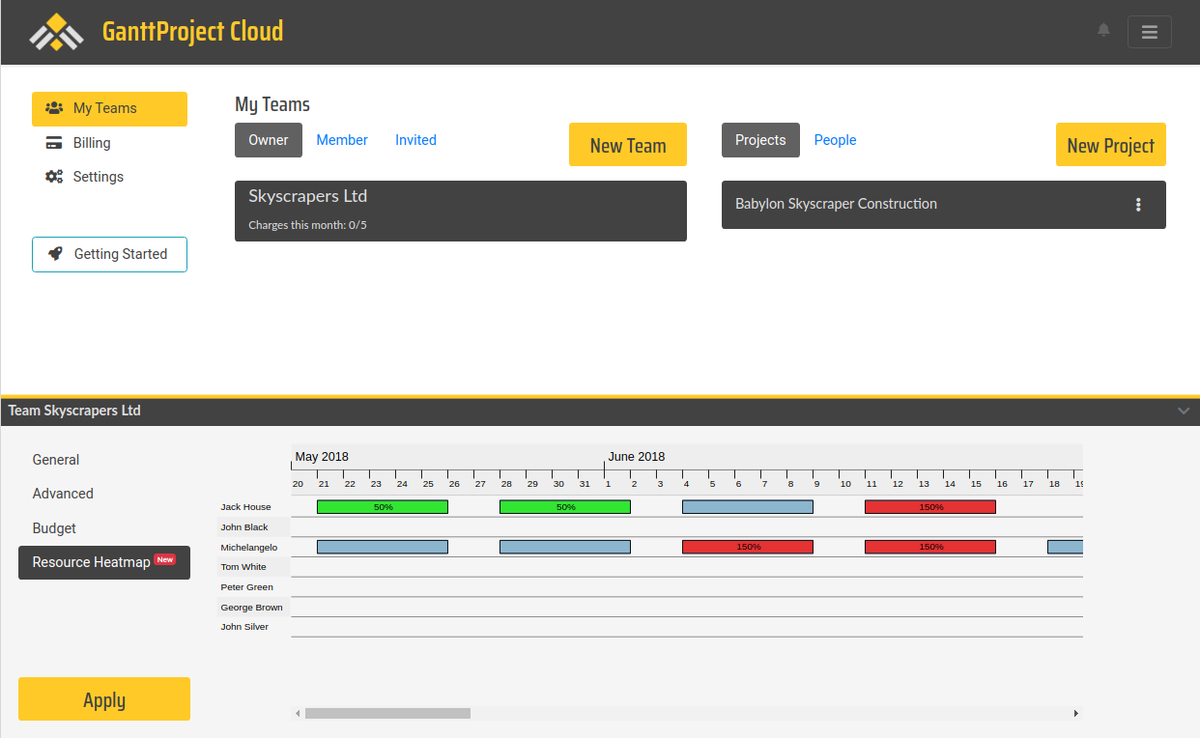Click the Team Skyscrapers Ltd panel title
1200x738 pixels.
(75, 411)
